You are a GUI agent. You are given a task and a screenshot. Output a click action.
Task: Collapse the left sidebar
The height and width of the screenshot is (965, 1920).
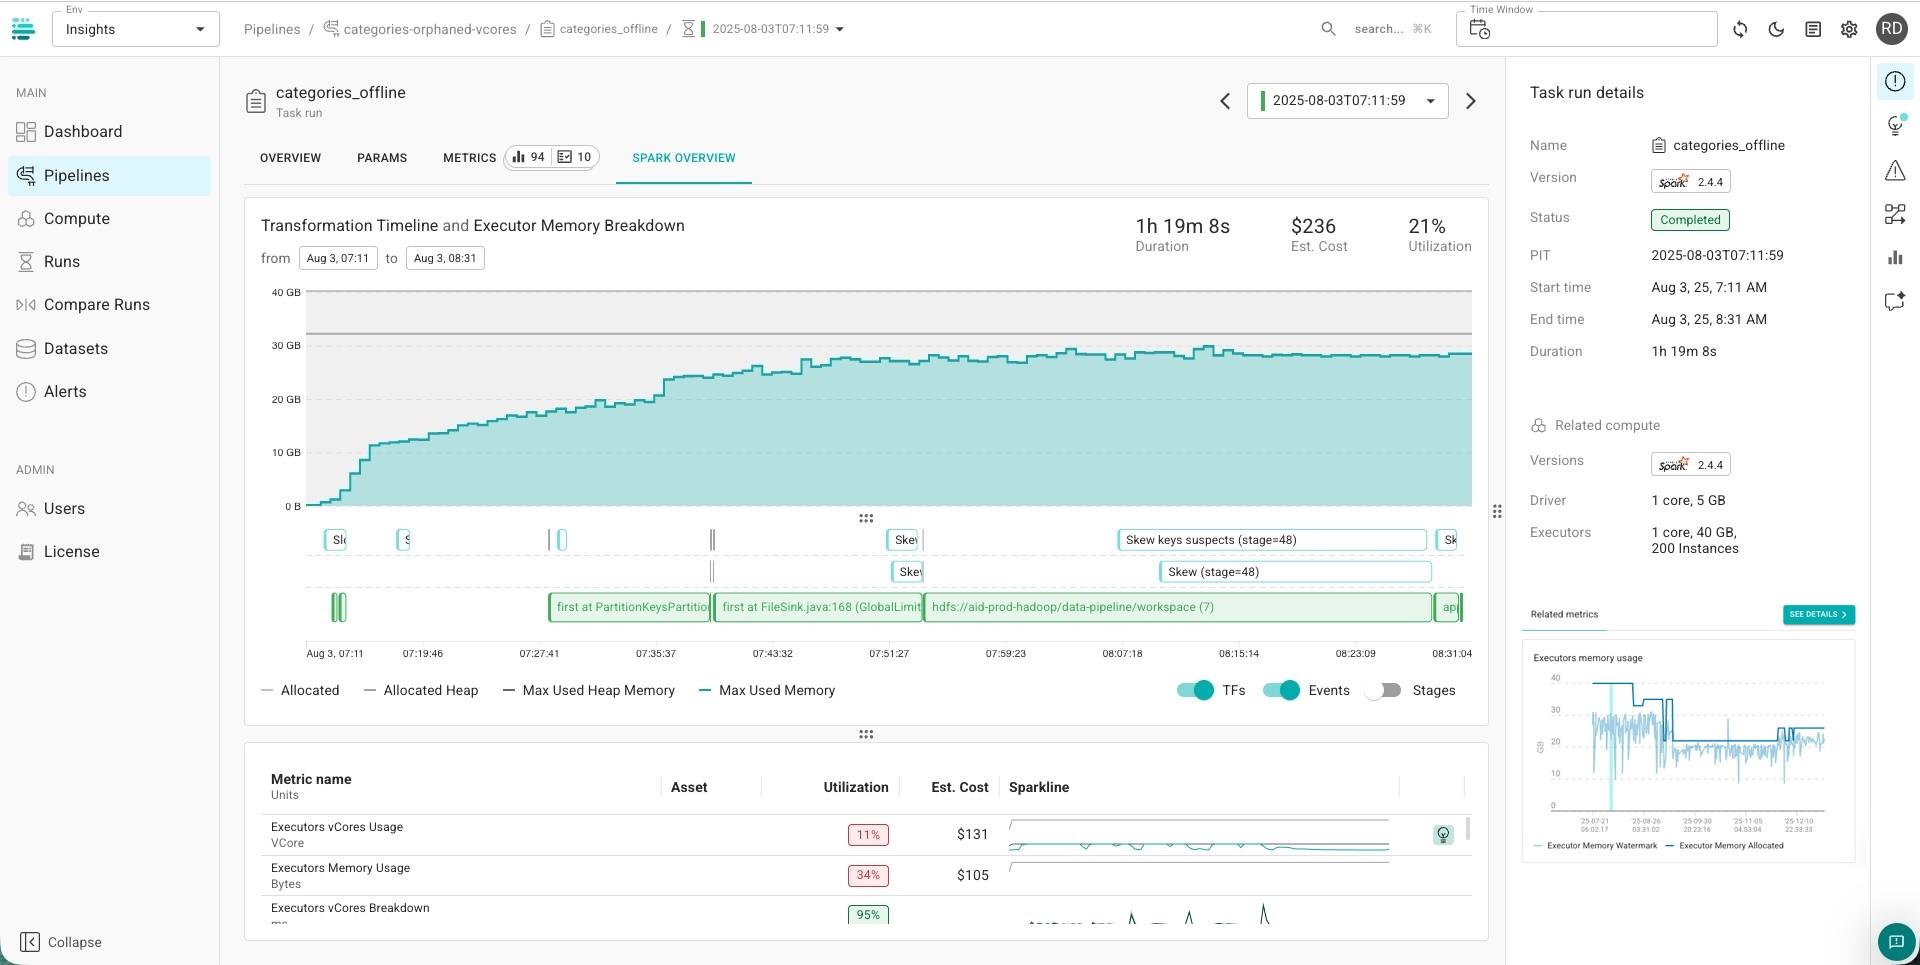tap(61, 942)
